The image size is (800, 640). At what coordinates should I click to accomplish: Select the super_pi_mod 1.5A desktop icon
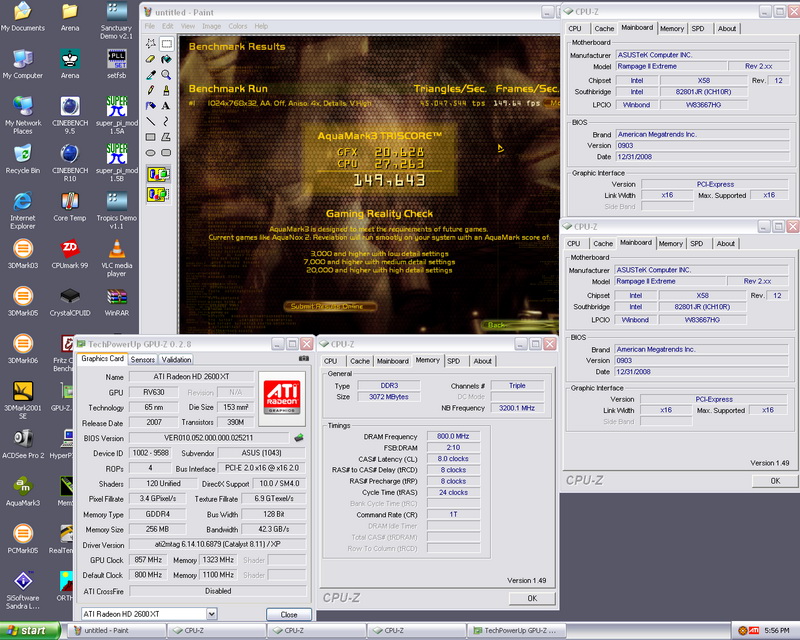(117, 115)
